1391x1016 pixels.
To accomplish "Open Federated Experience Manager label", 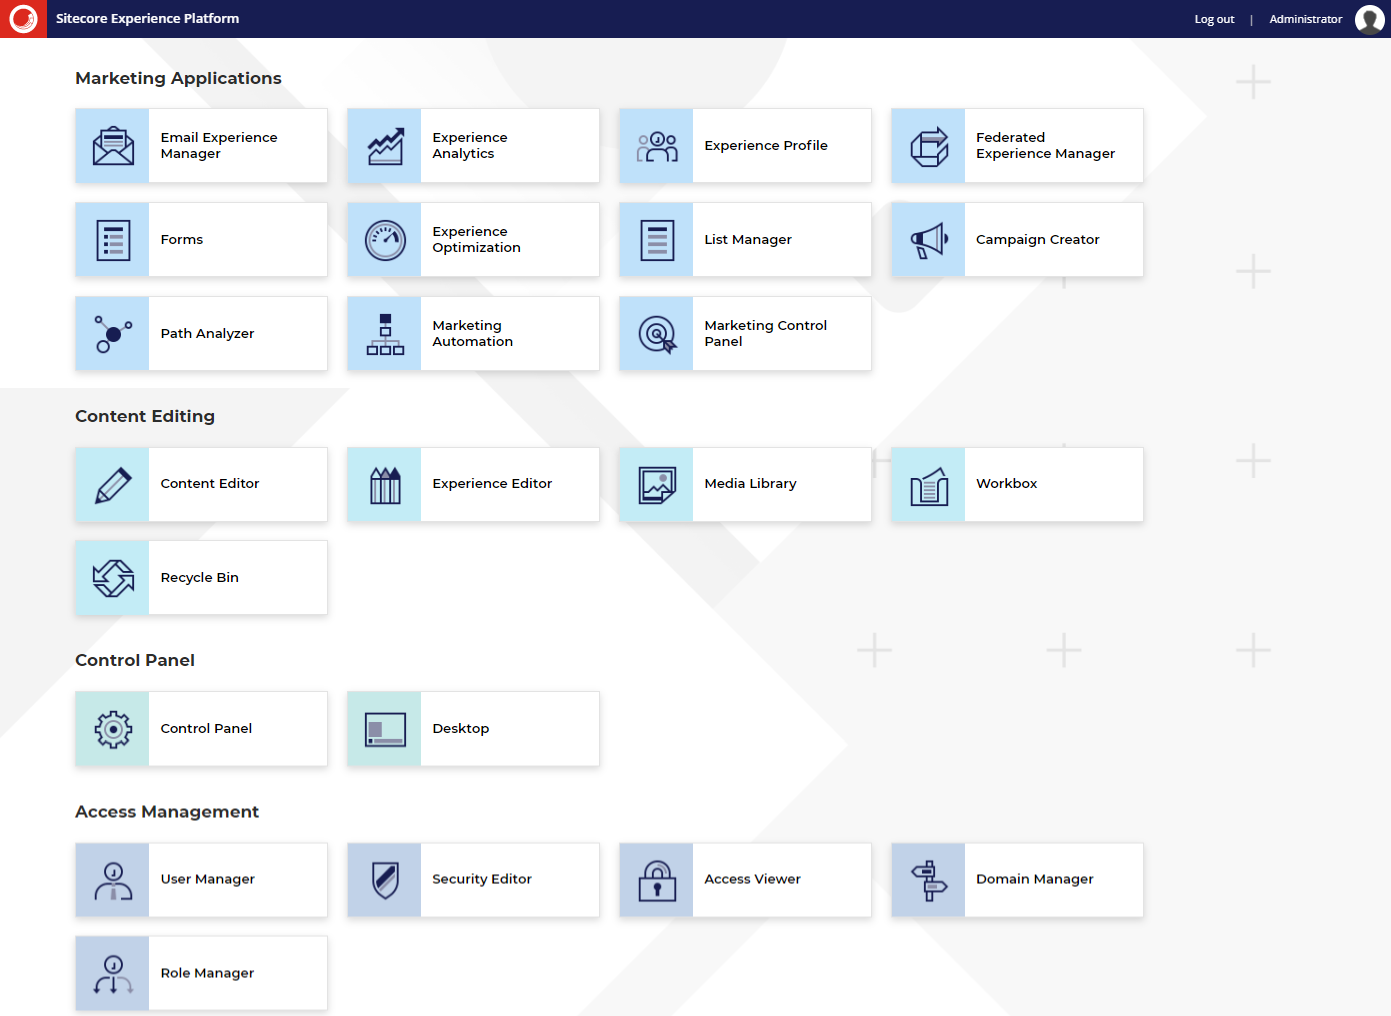I will pyautogui.click(x=1045, y=146).
